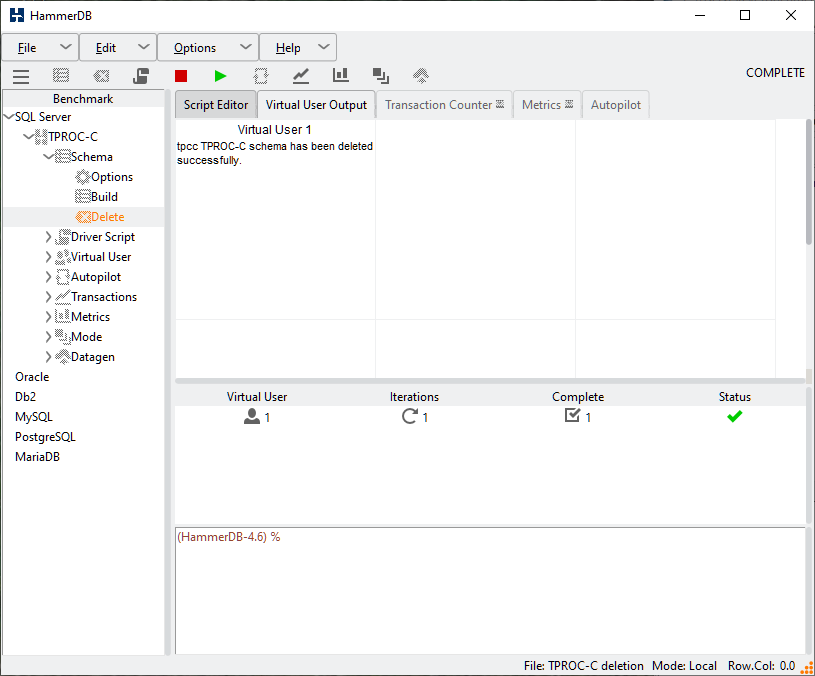Click the virtual user person icon

pos(252,417)
